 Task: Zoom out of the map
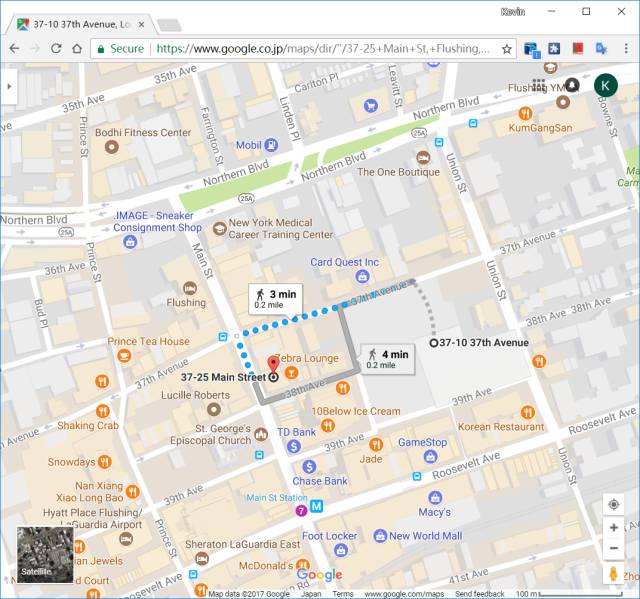613,548
